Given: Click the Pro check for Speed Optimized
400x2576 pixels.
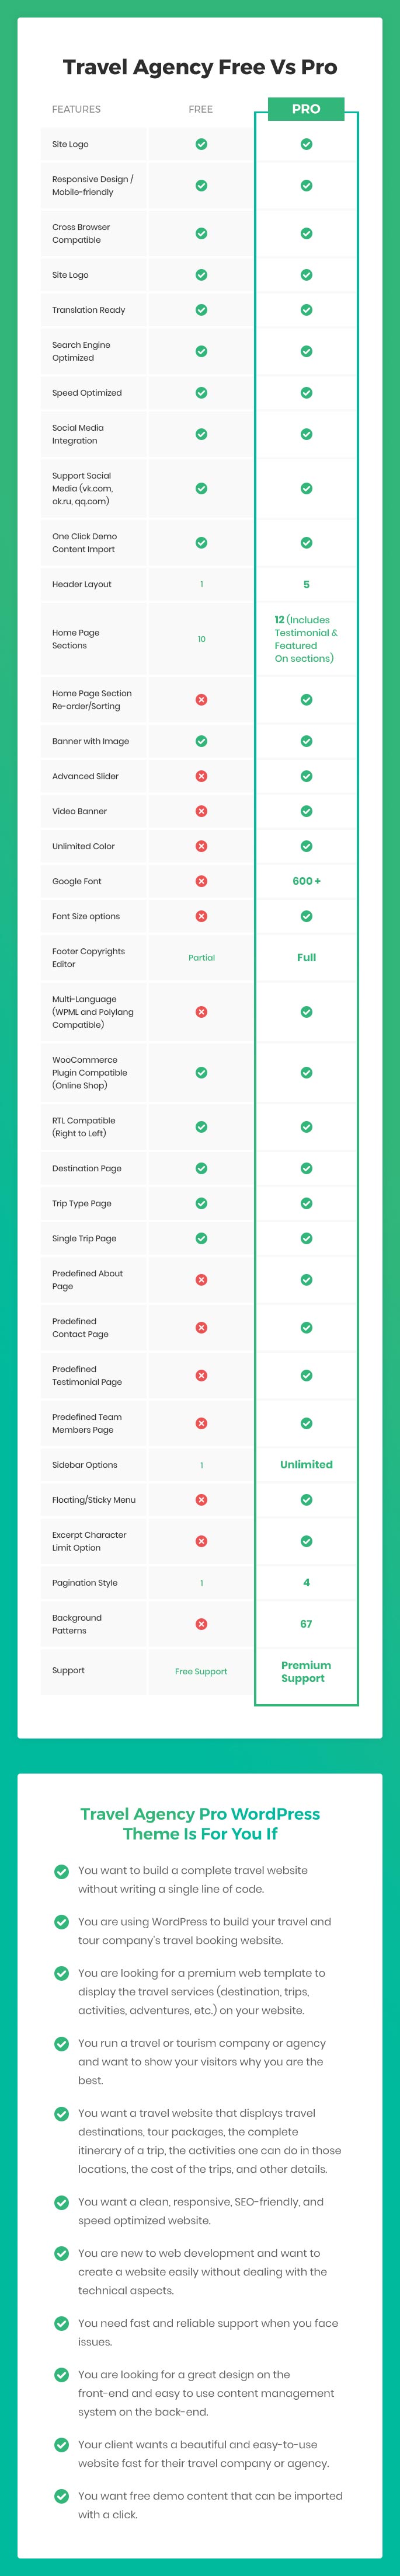Looking at the screenshot, I should pyautogui.click(x=306, y=393).
